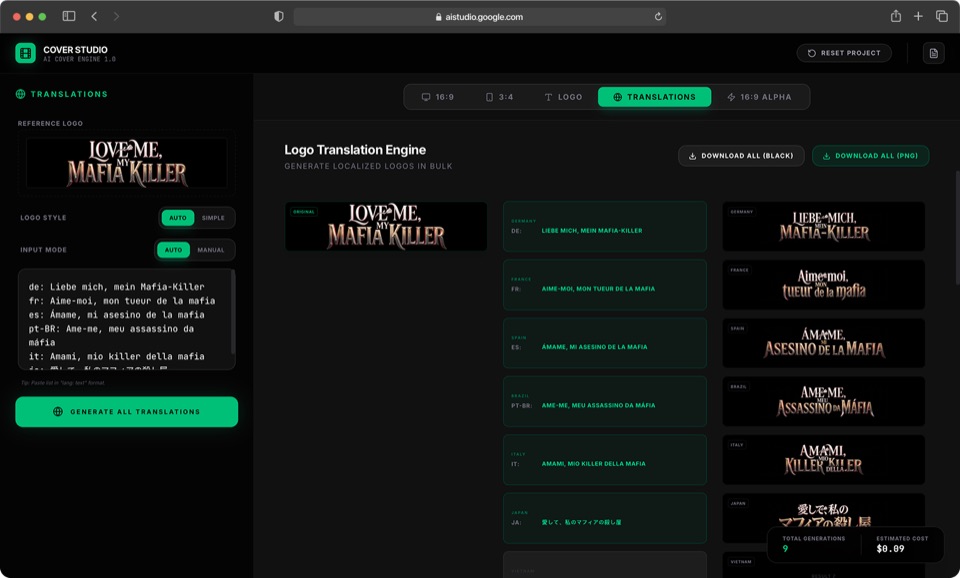
Task: Switch Input Mode to Manual
Action: pyautogui.click(x=211, y=250)
